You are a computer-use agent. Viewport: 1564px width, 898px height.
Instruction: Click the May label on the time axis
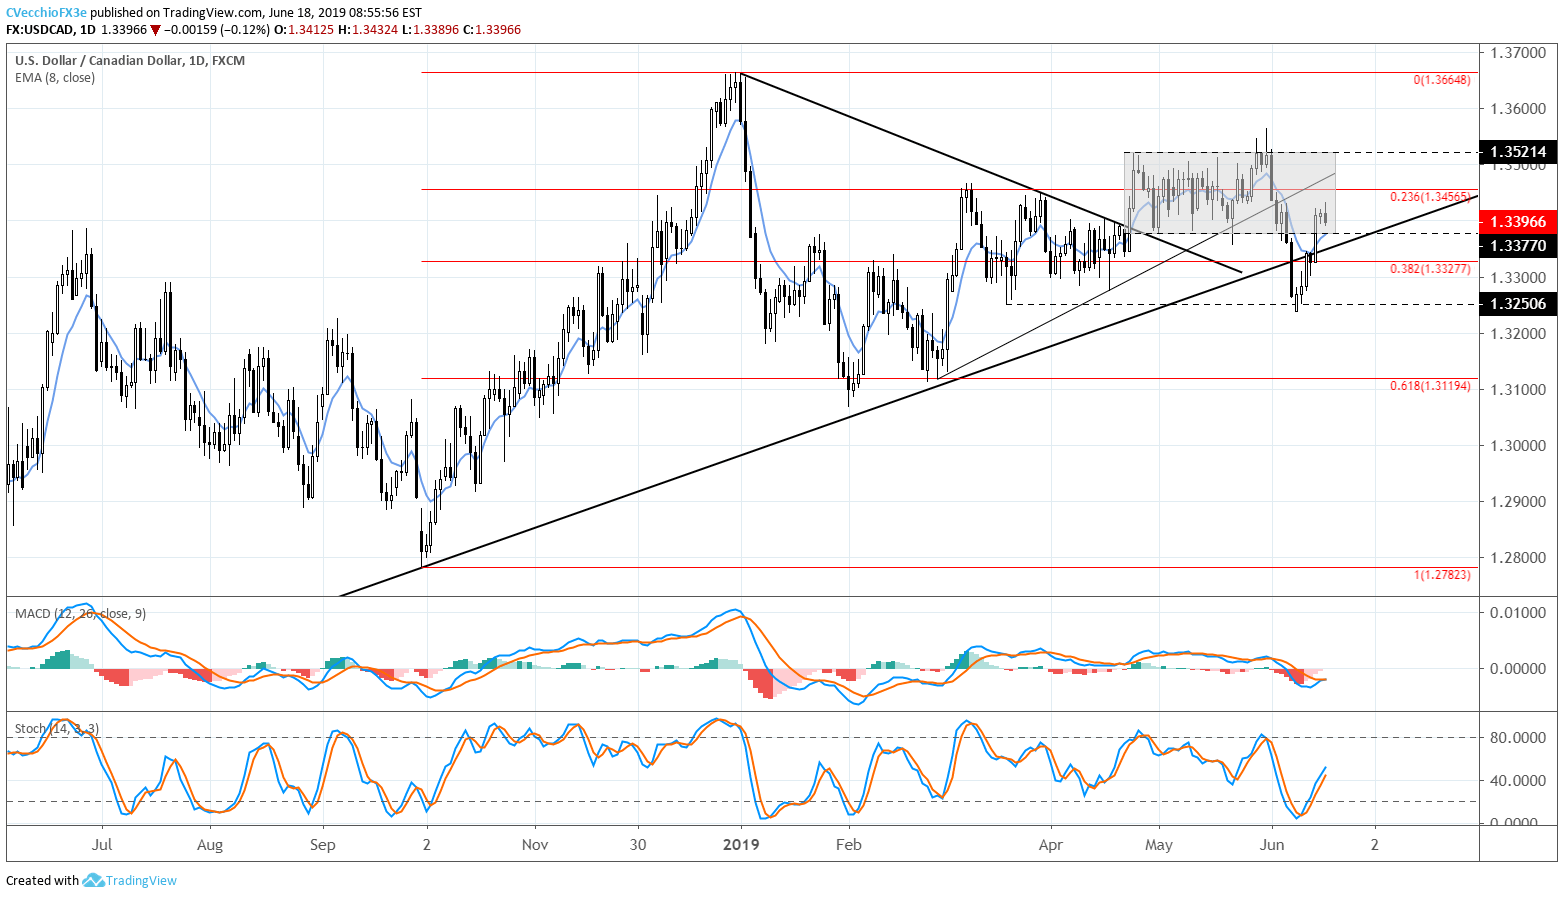(x=1159, y=844)
